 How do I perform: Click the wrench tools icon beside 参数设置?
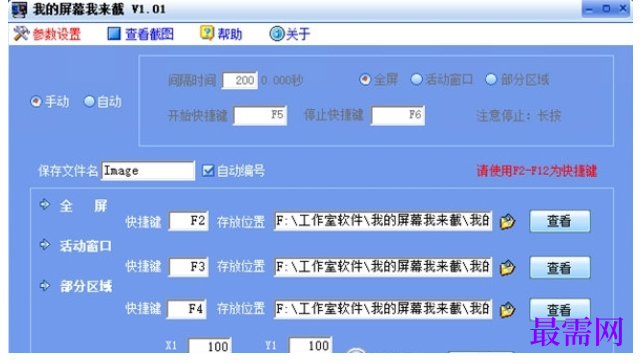21,34
